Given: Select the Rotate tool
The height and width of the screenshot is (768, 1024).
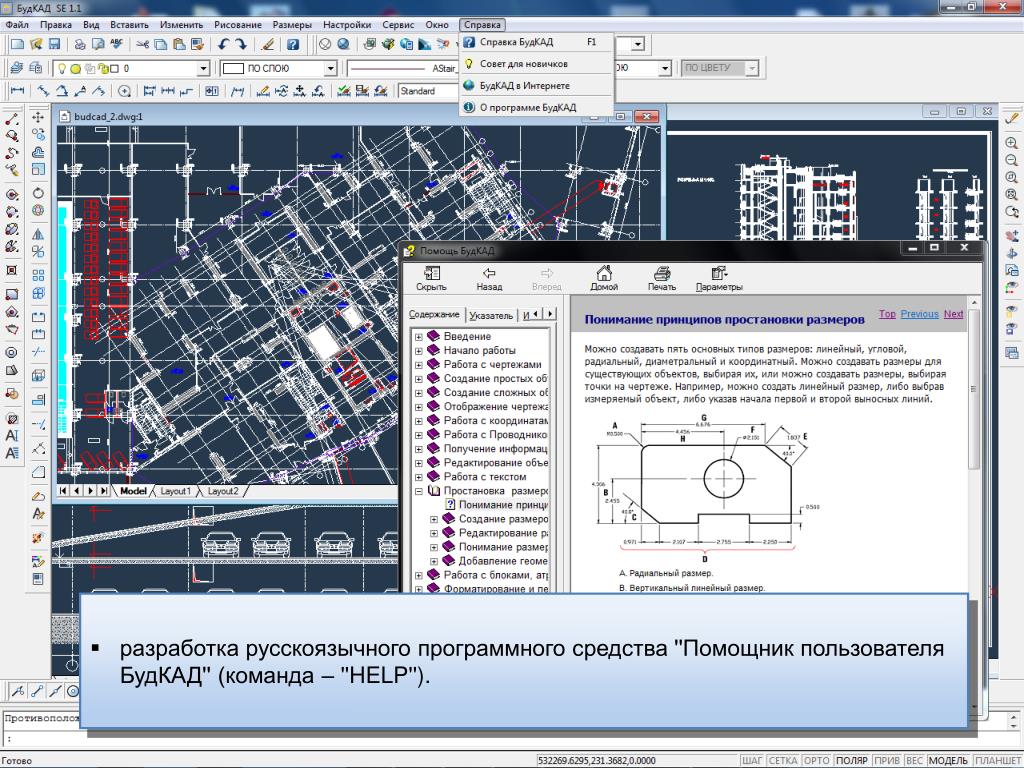Looking at the screenshot, I should (x=39, y=193).
